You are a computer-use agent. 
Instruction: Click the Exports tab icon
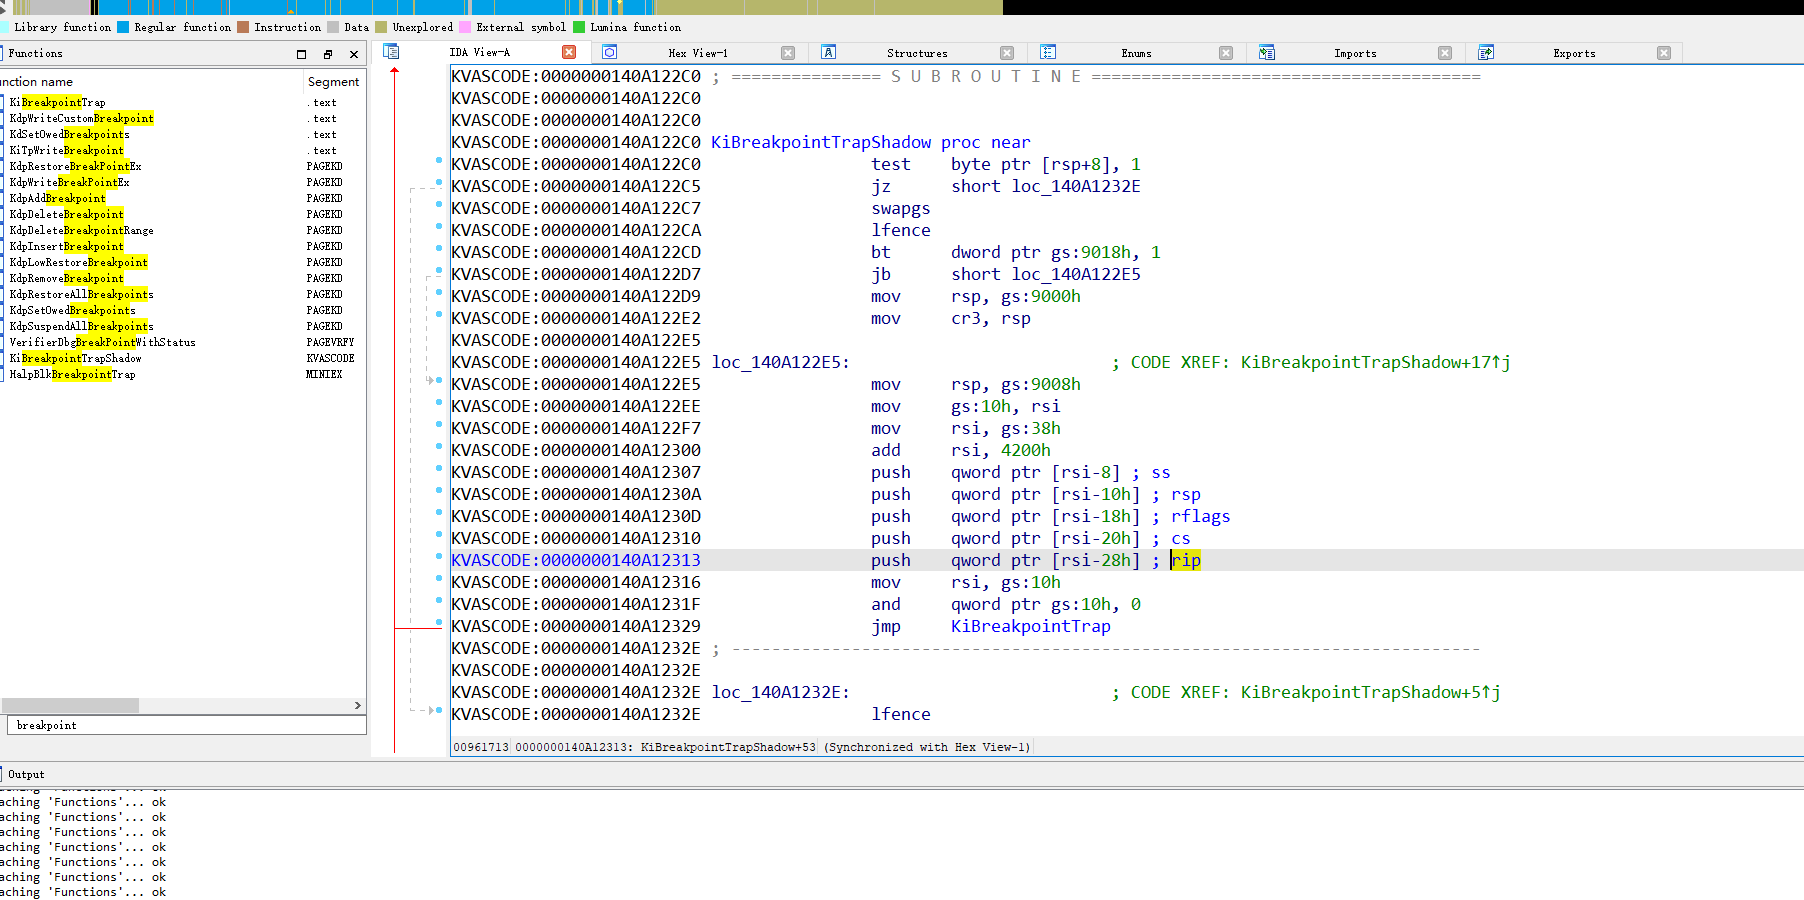click(x=1485, y=52)
